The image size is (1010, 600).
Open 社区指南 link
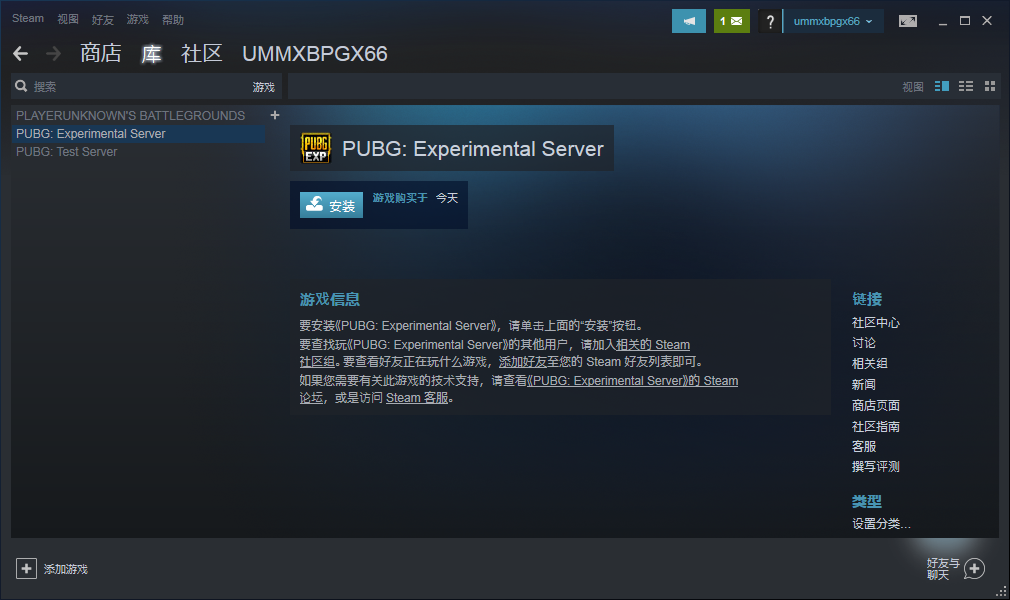click(875, 426)
